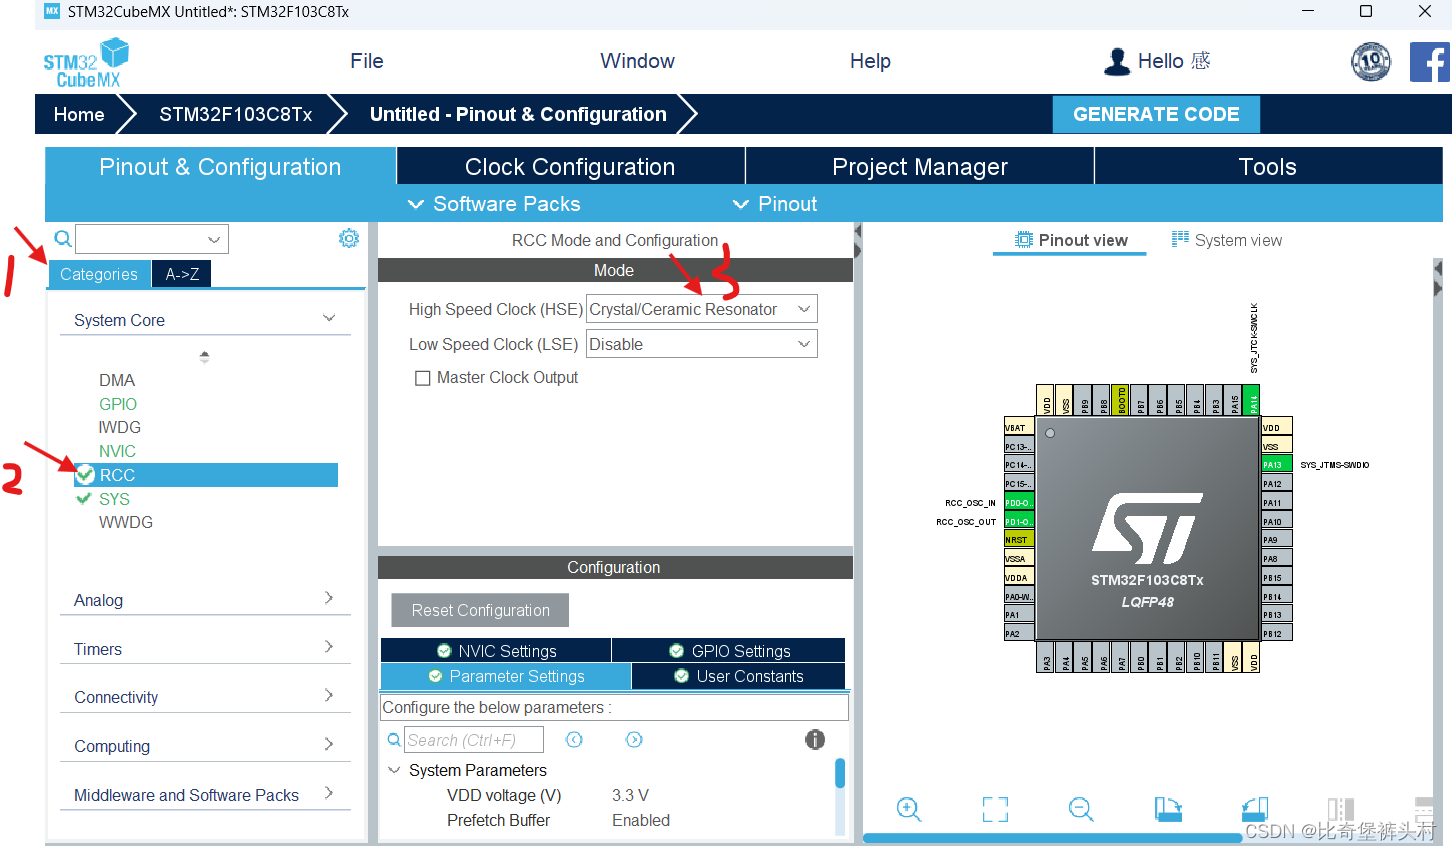This screenshot has height=850, width=1452.
Task: Click the GENERATE CODE button
Action: point(1156,114)
